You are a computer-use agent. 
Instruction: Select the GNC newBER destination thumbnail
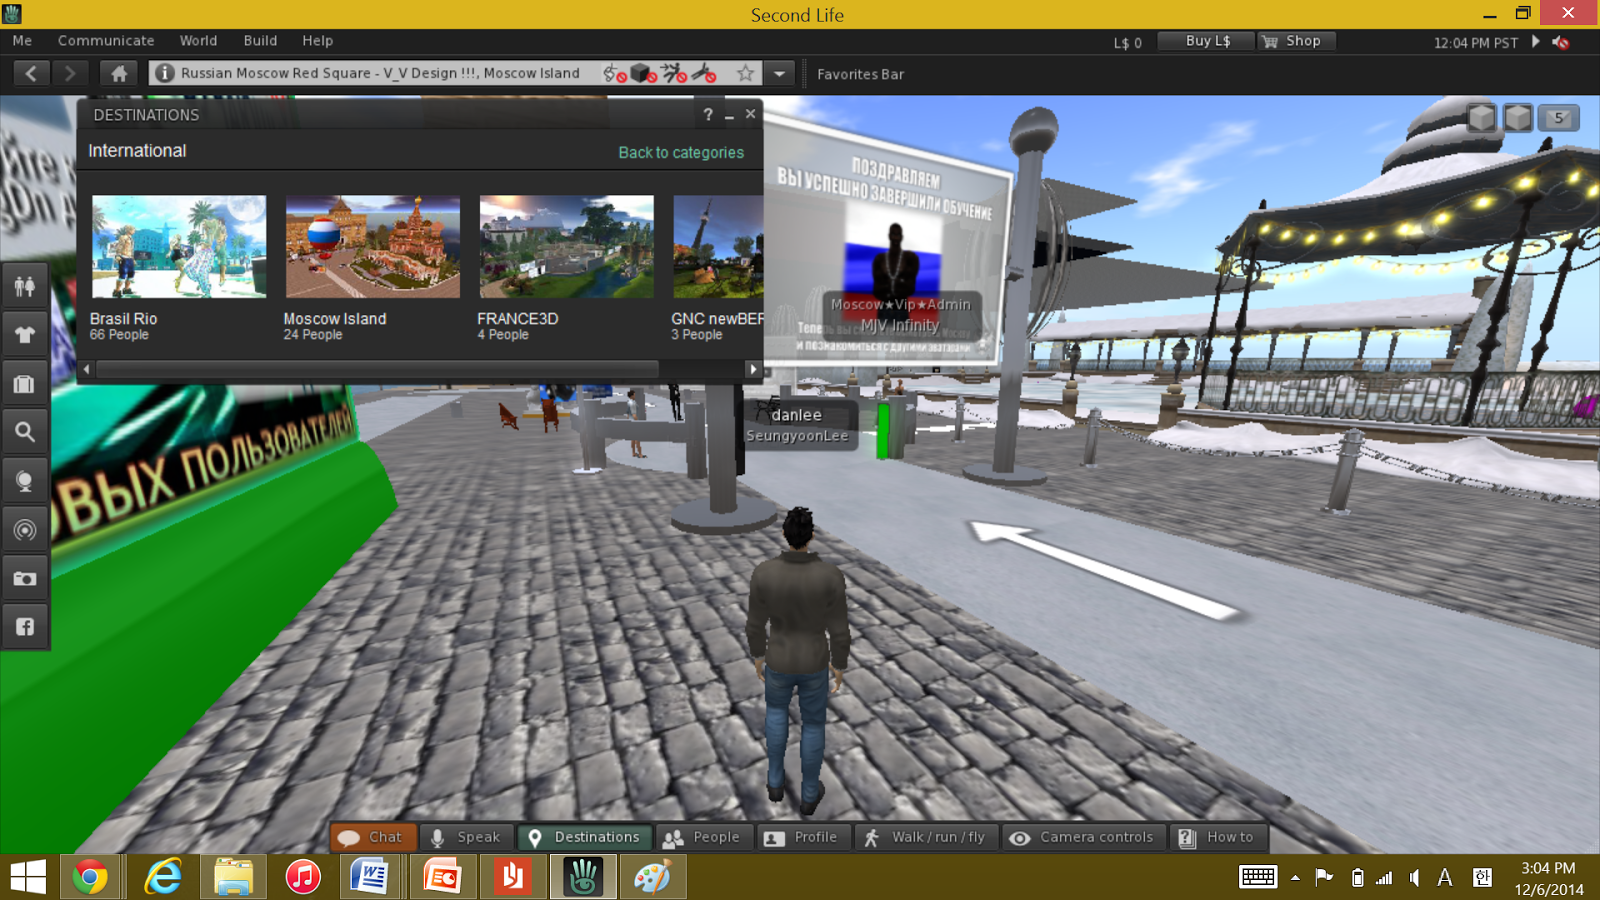click(718, 247)
